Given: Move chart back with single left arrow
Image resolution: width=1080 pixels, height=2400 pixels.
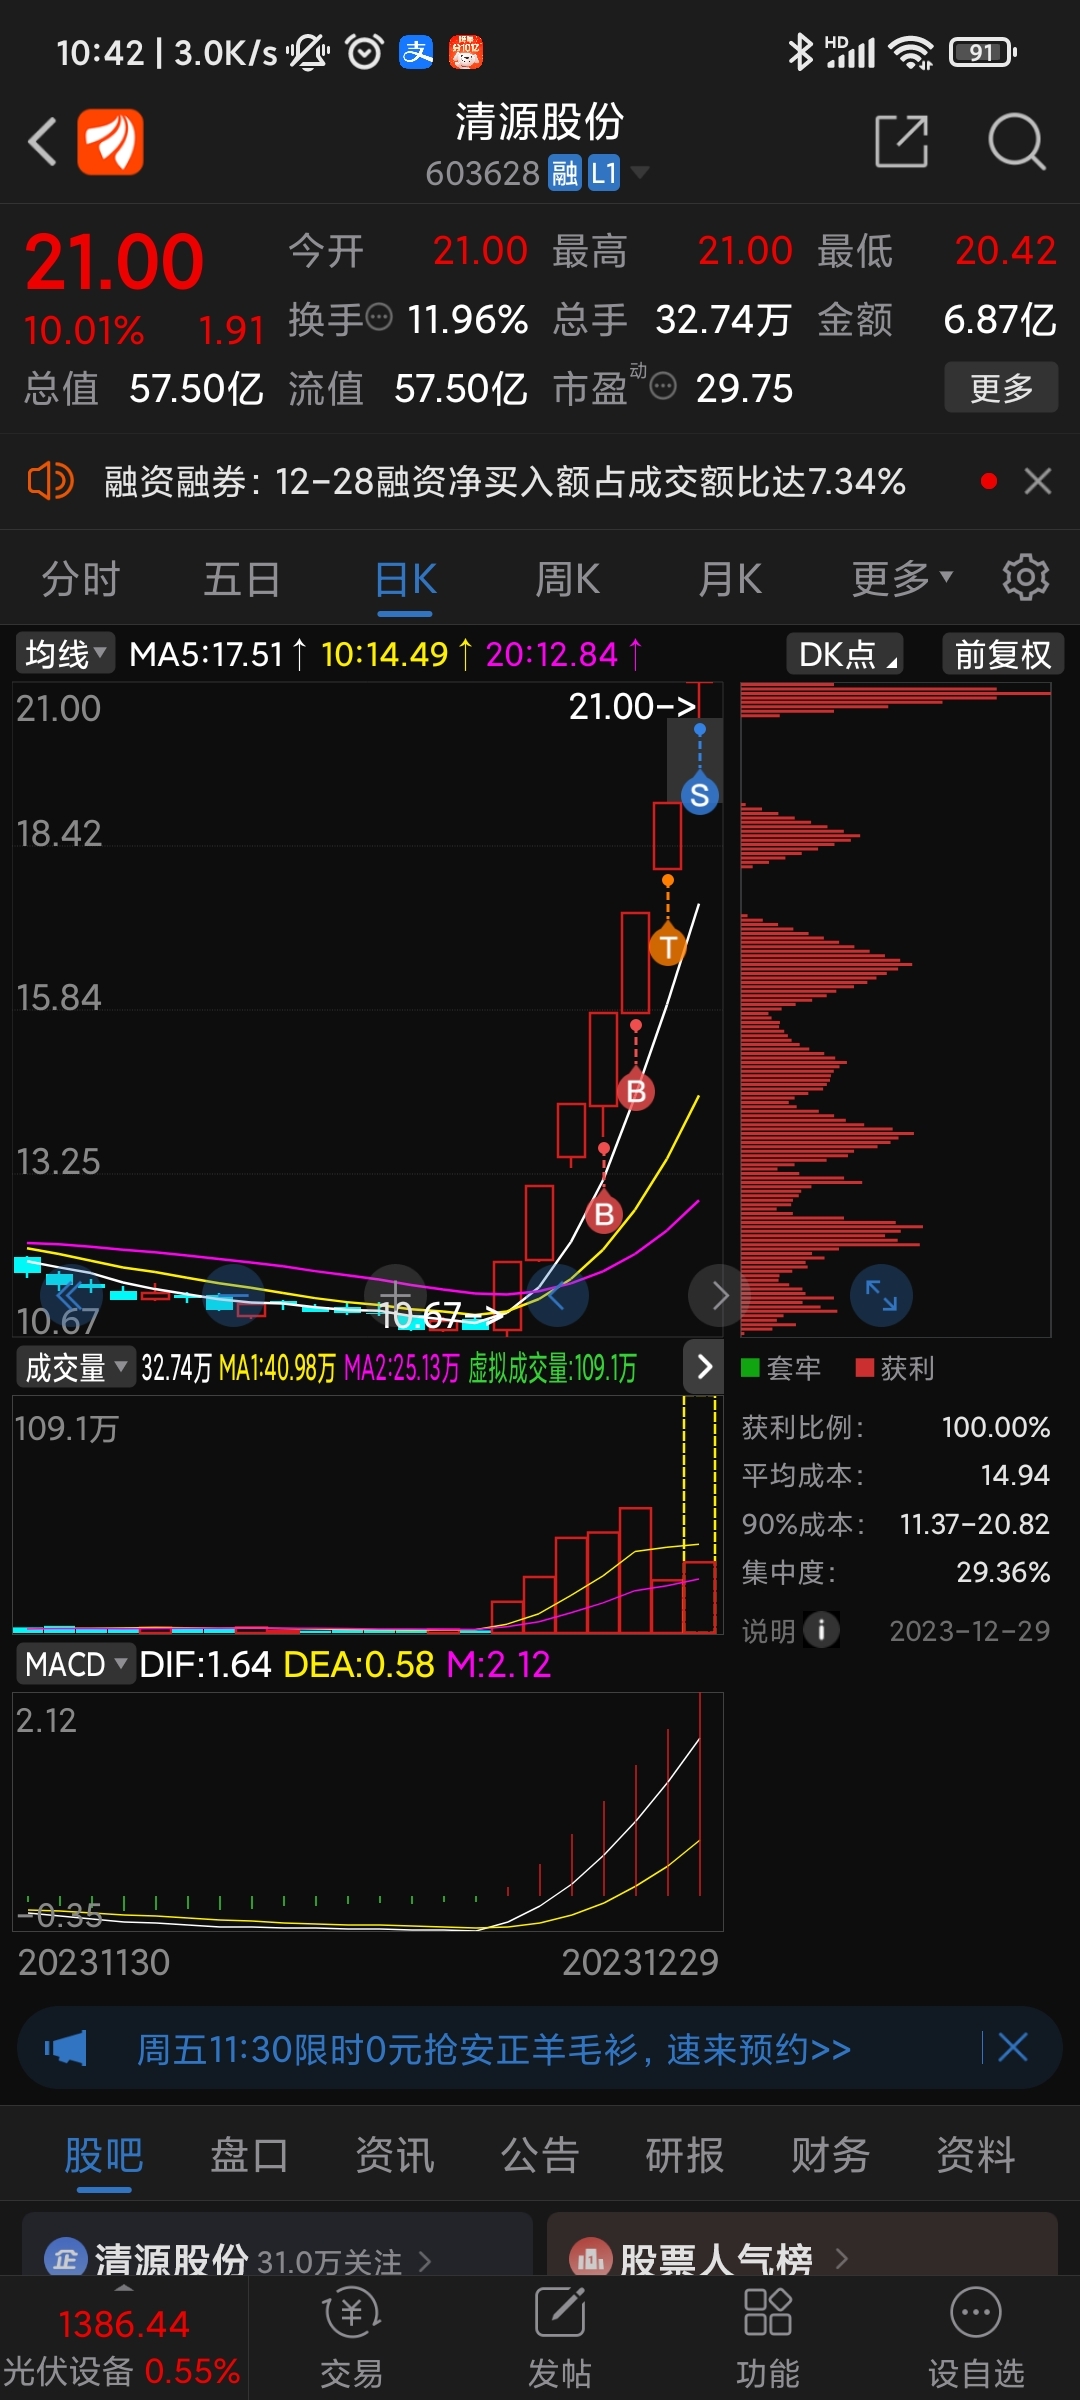Looking at the screenshot, I should tap(557, 1295).
